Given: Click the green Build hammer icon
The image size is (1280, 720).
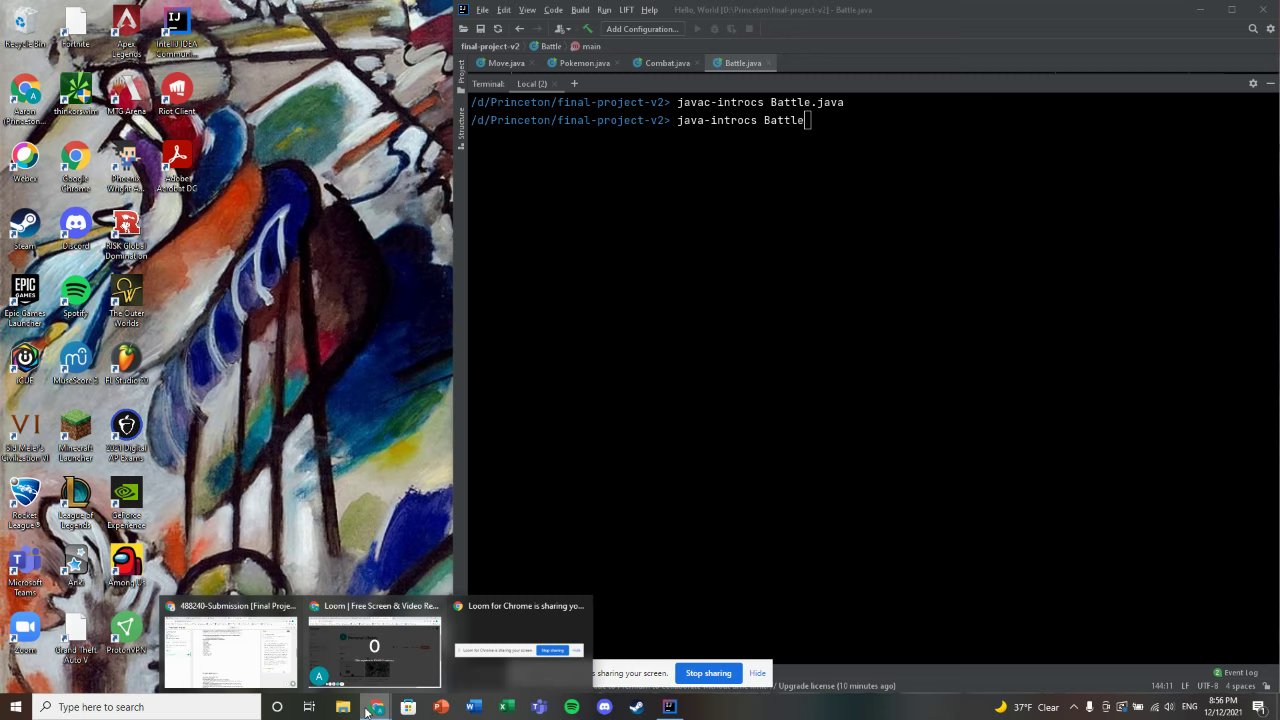Looking at the screenshot, I should point(587,29).
